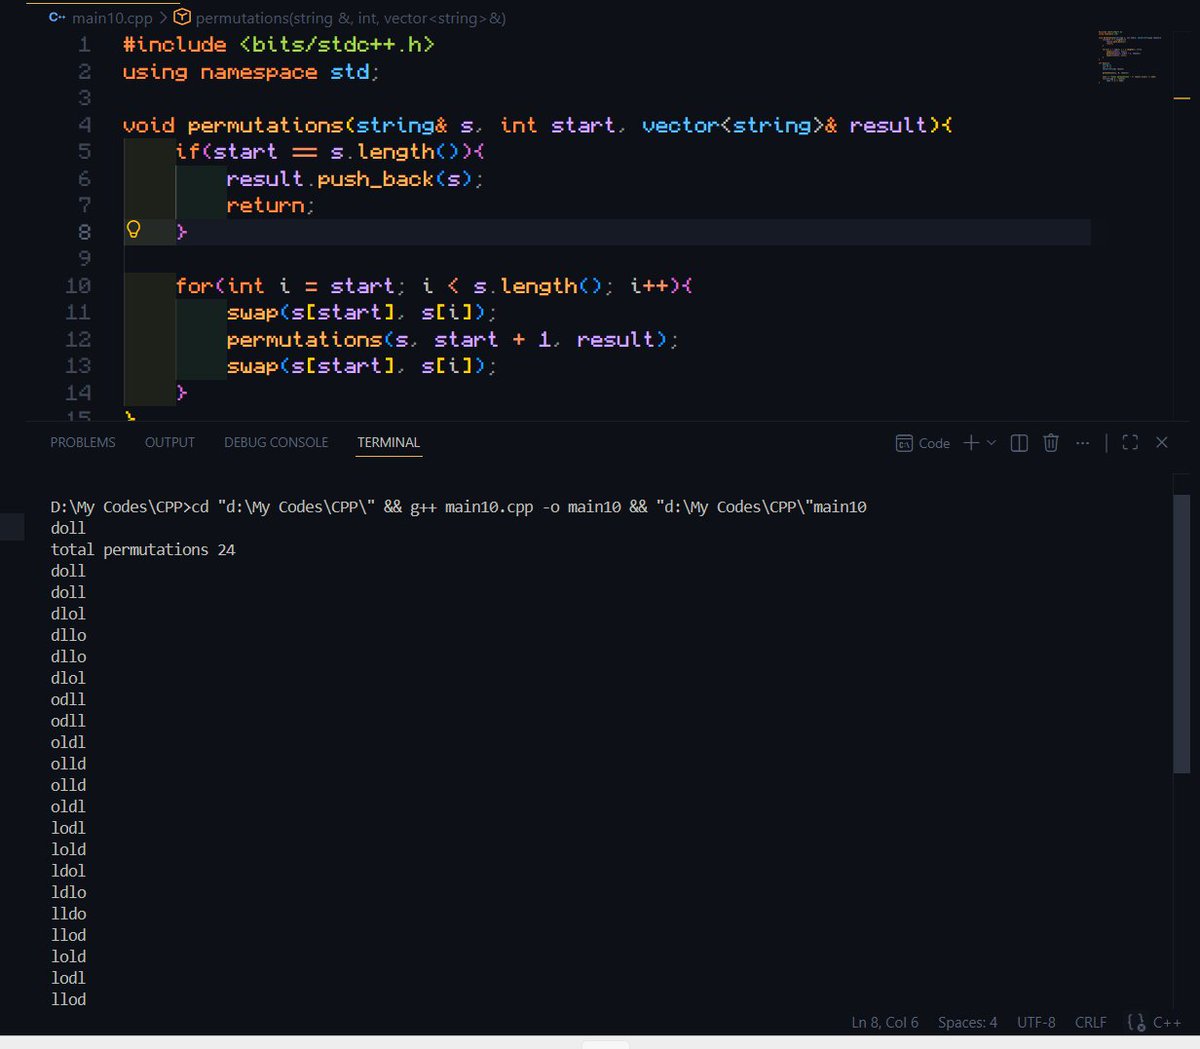The height and width of the screenshot is (1049, 1200).
Task: Click 'total permutations 24' terminal output
Action: click(x=143, y=549)
